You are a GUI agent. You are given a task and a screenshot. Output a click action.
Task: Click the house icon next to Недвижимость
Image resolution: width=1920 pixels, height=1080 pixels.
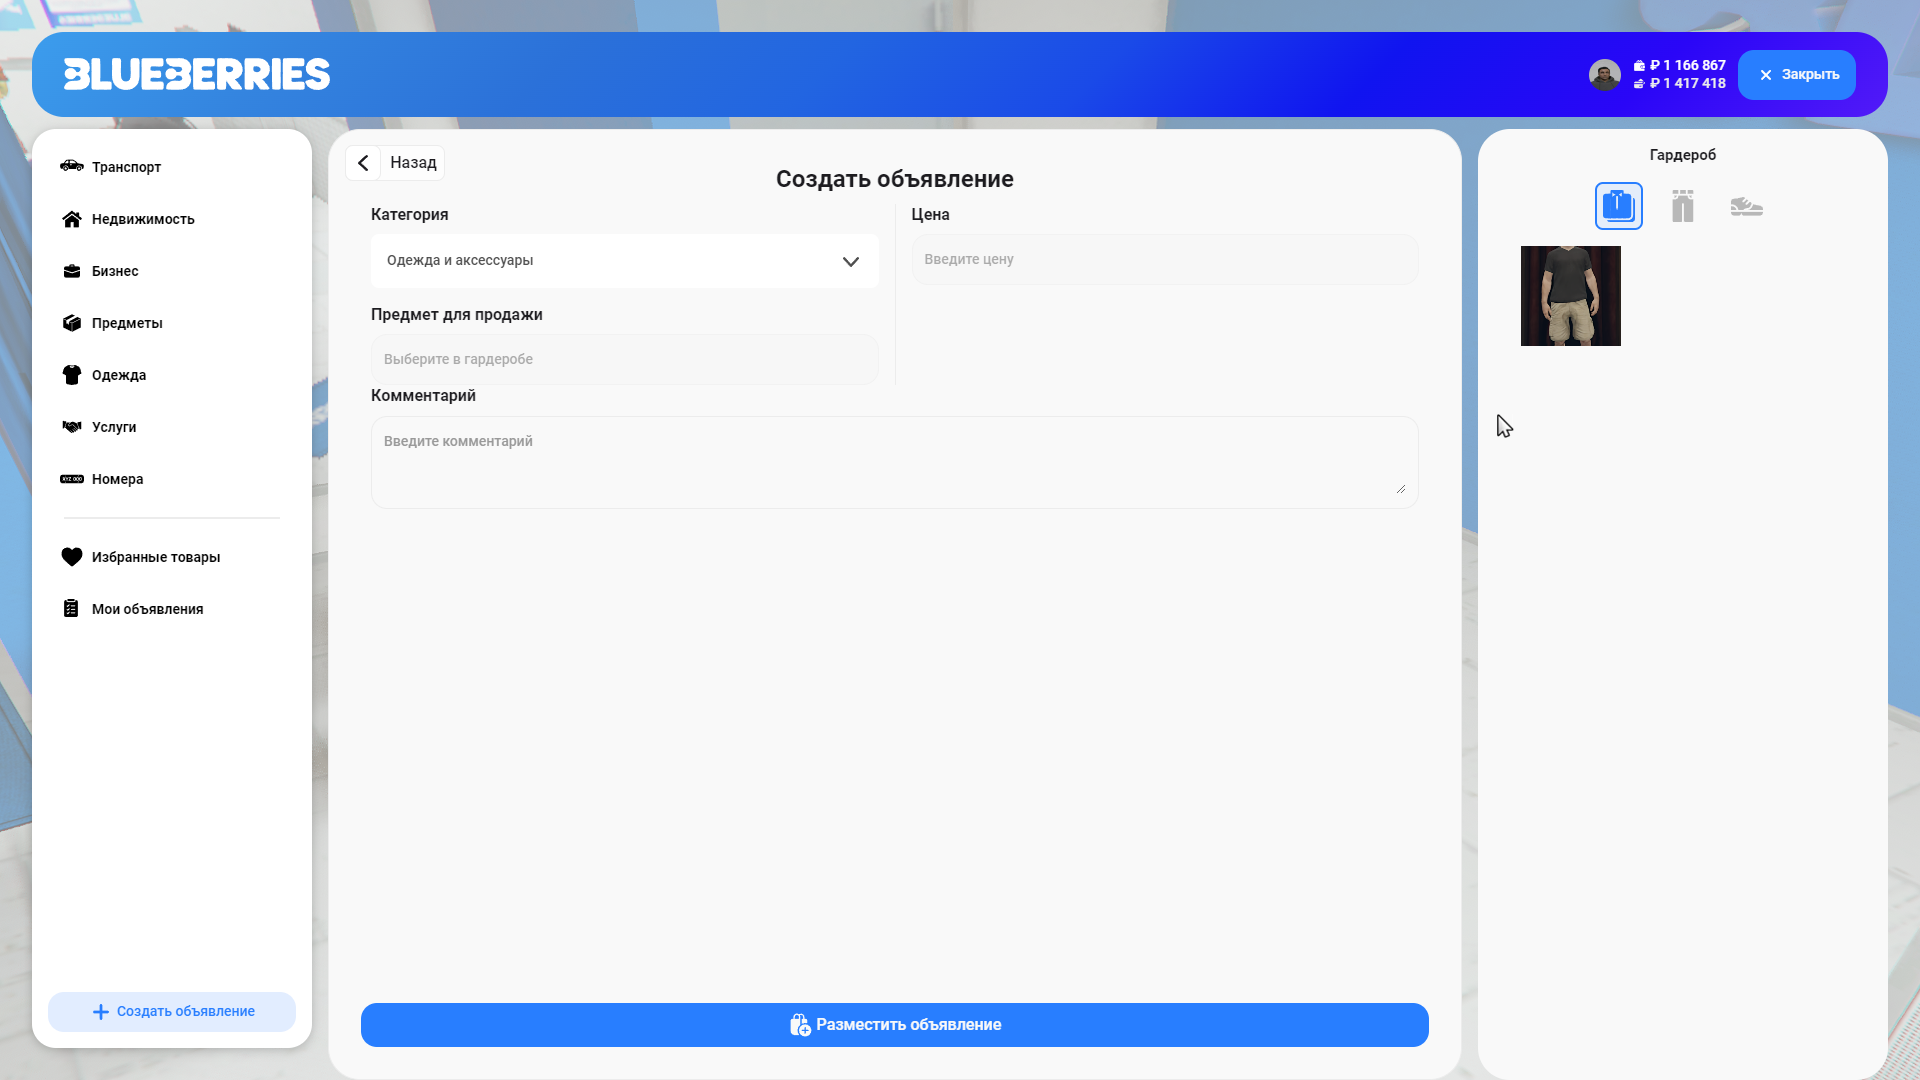click(72, 219)
